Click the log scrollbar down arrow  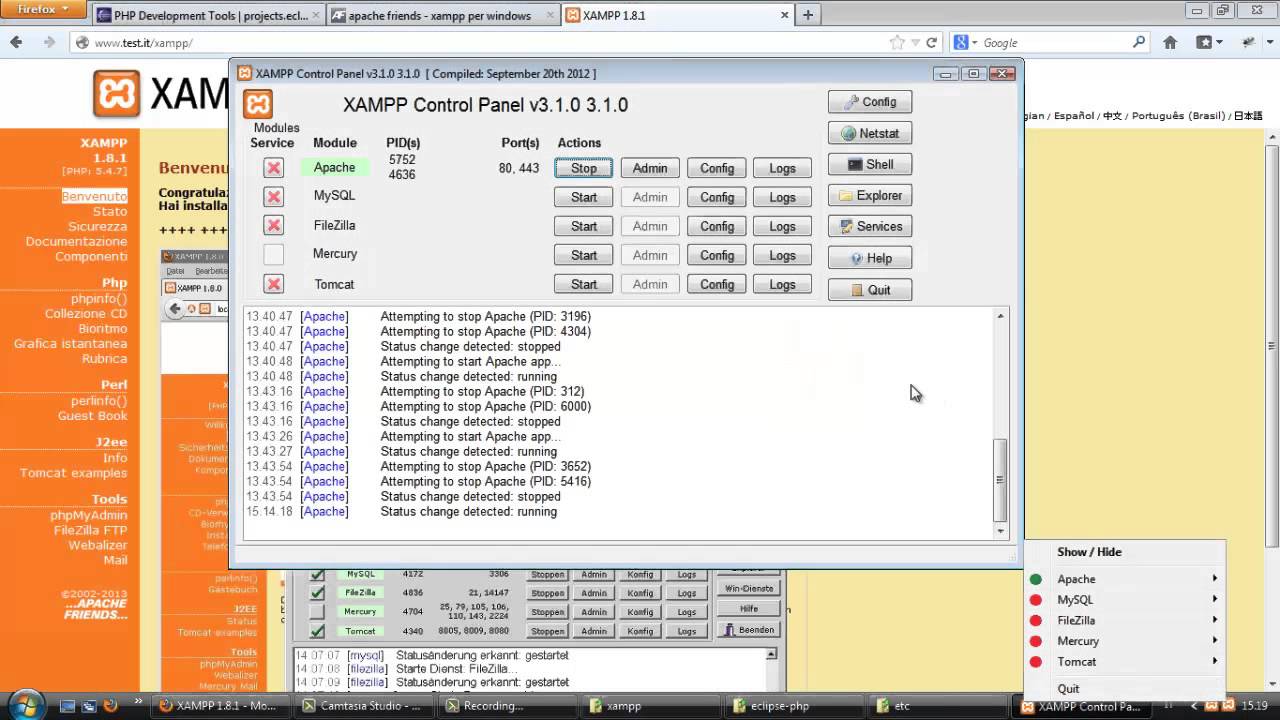tap(1000, 531)
